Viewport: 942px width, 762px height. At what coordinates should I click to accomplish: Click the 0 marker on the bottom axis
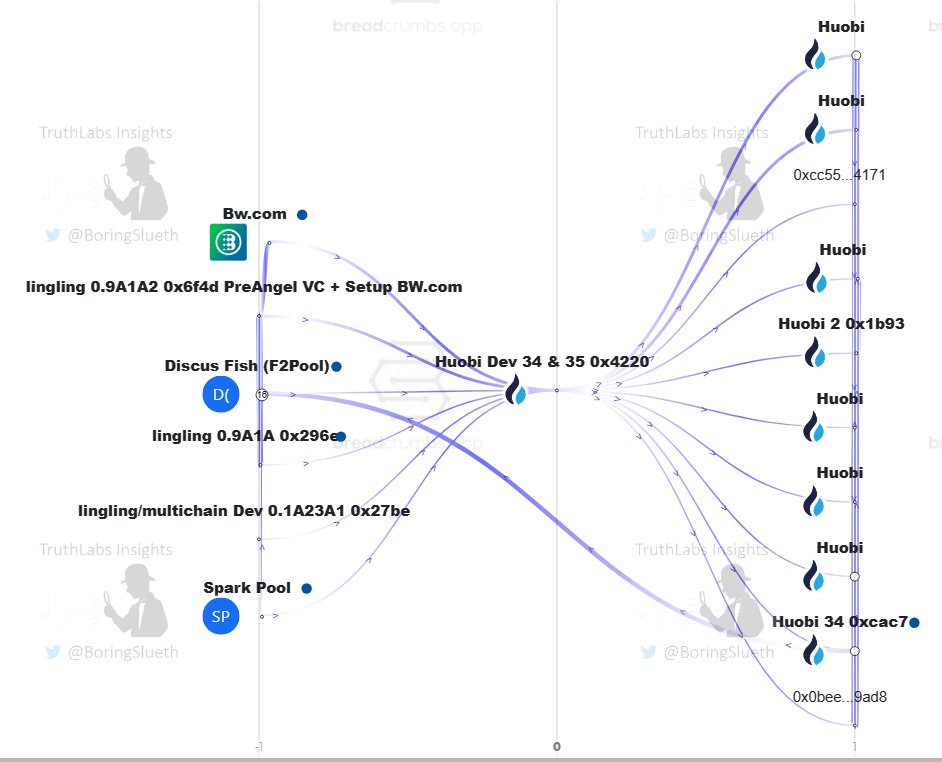(x=557, y=746)
